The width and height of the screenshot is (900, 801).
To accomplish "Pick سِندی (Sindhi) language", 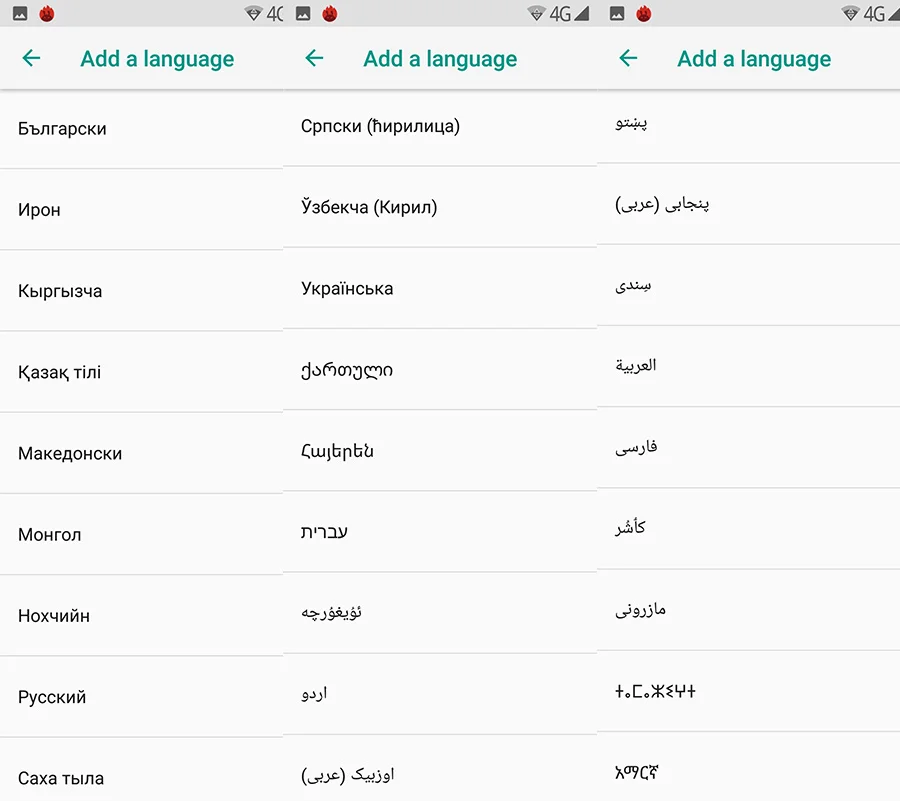I will point(748,286).
